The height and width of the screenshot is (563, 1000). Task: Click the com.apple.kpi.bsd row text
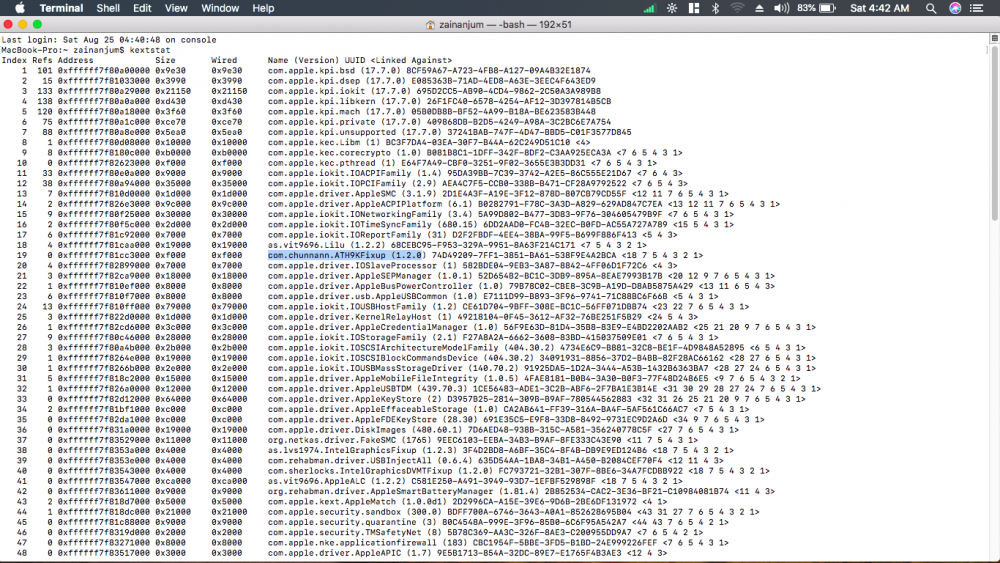point(429,70)
